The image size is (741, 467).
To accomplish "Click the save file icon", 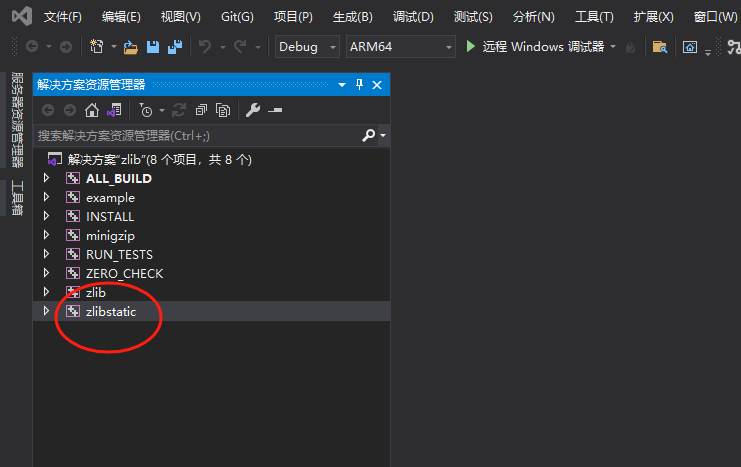I will click(x=153, y=47).
